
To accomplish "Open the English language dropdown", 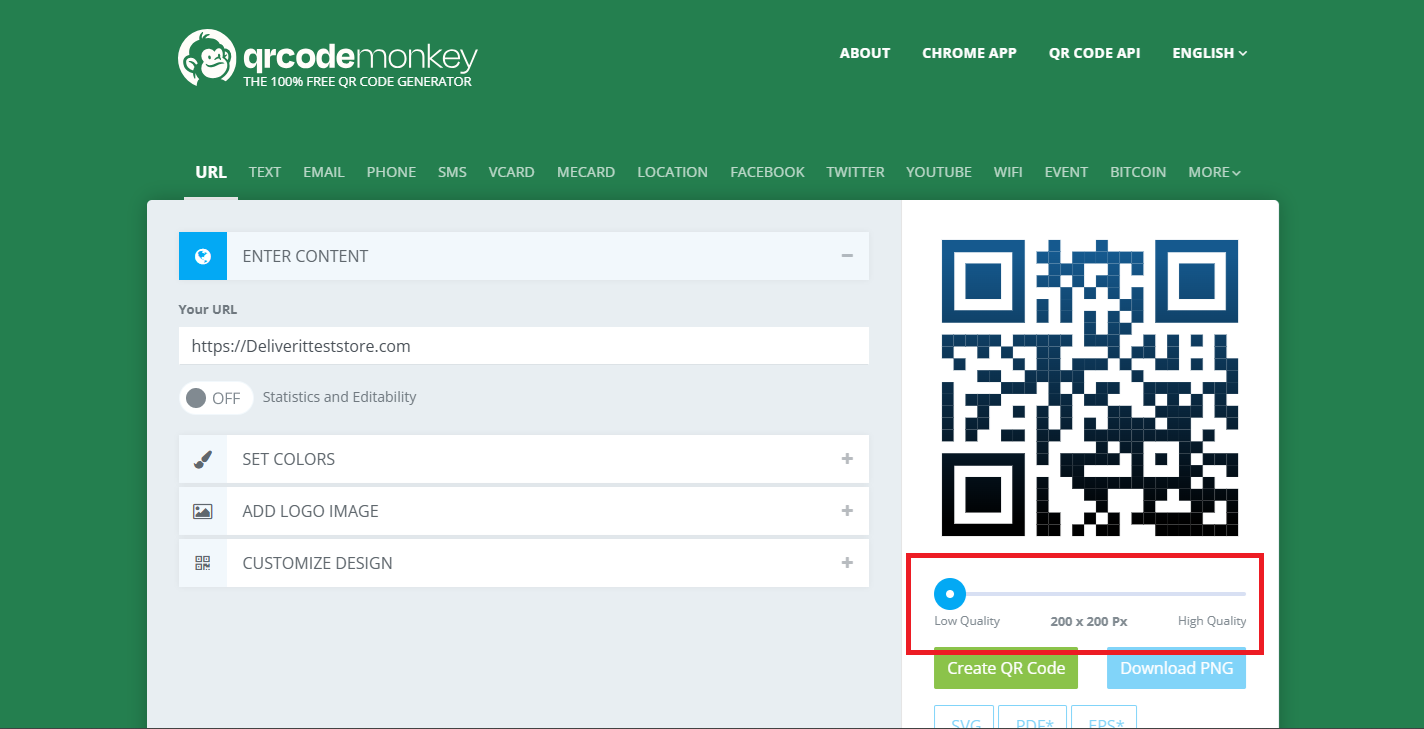I will click(x=1210, y=53).
